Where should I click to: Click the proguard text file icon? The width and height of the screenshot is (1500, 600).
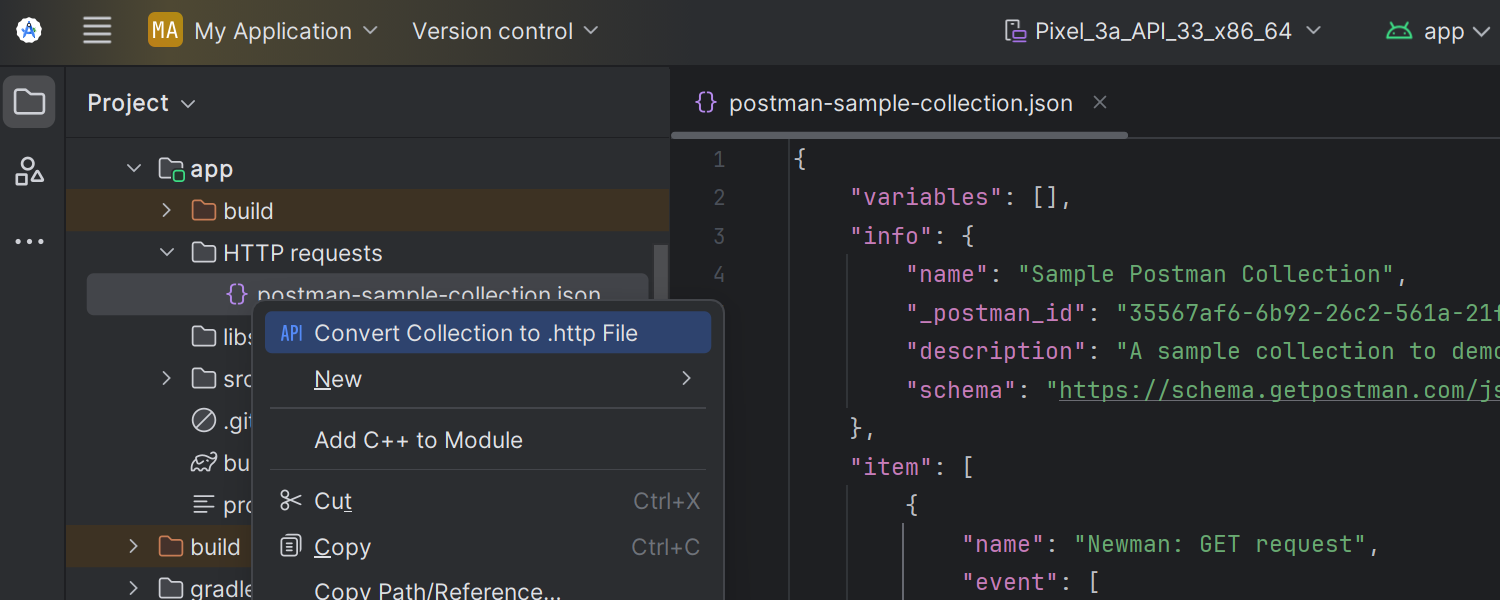click(204, 505)
